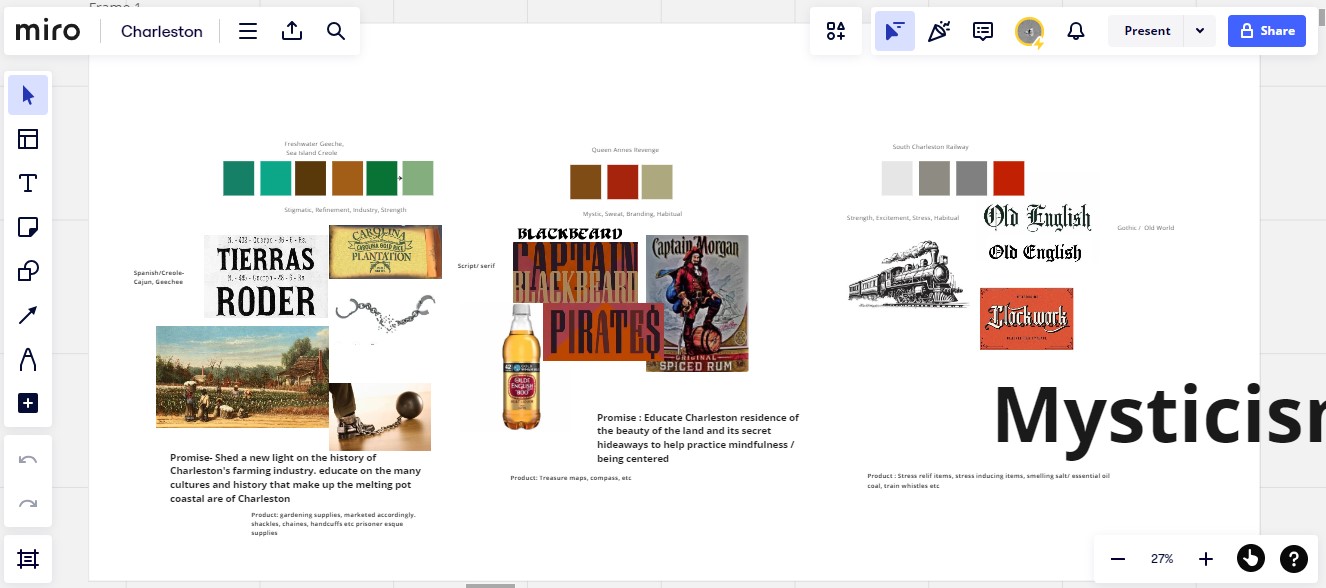
Task: Click the miro logo
Action: tap(48, 31)
